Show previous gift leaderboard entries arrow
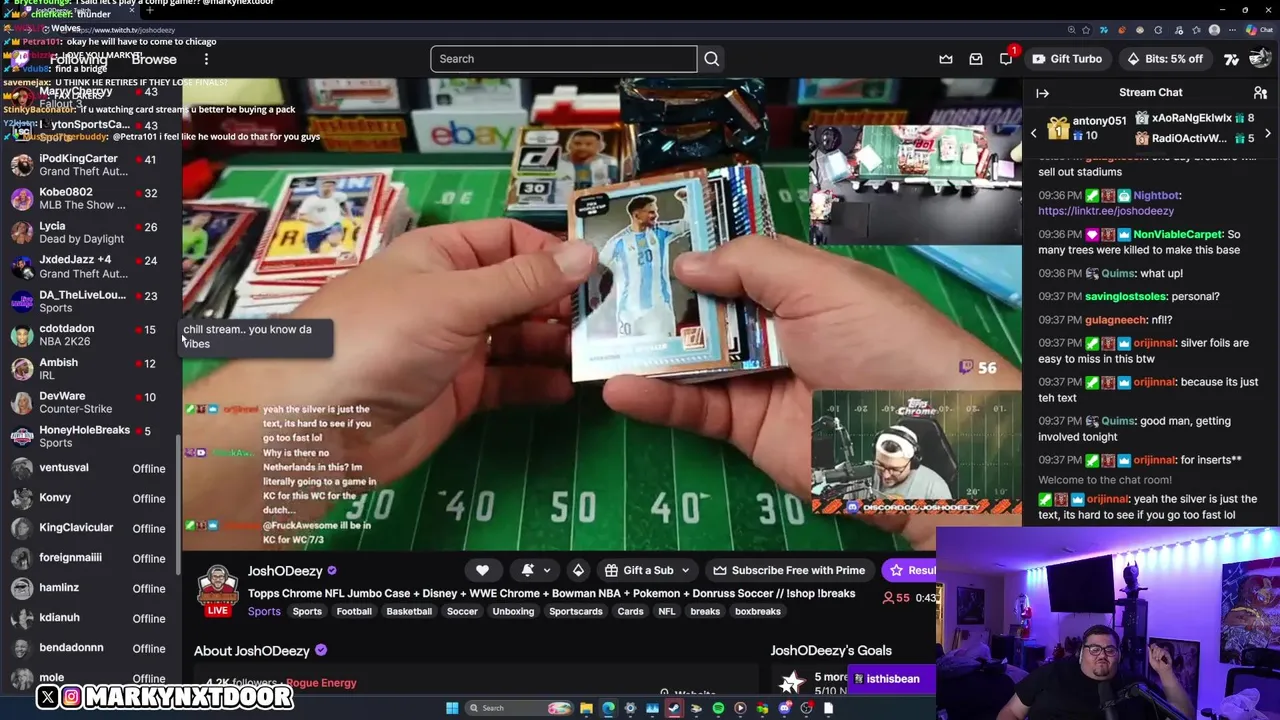 [1034, 133]
